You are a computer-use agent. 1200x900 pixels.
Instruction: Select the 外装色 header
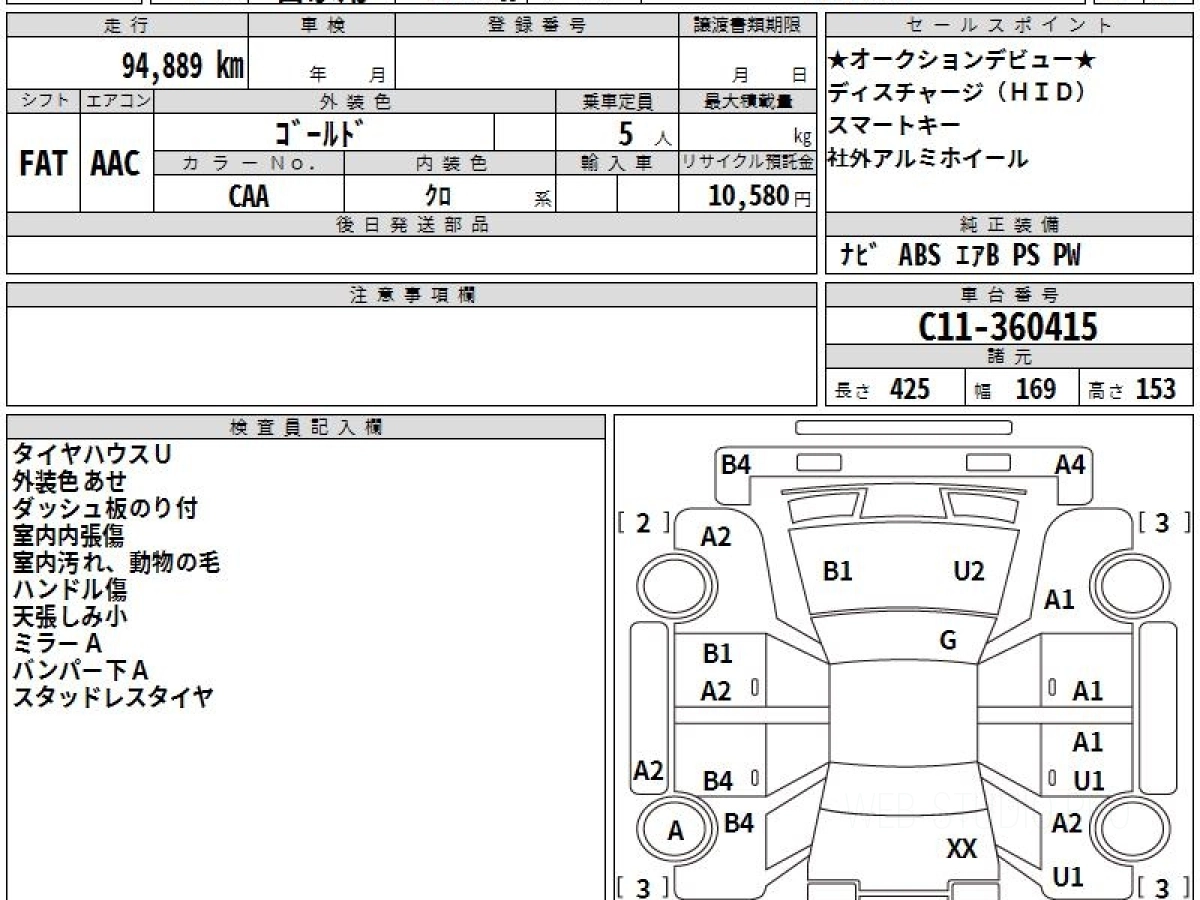pyautogui.click(x=355, y=101)
